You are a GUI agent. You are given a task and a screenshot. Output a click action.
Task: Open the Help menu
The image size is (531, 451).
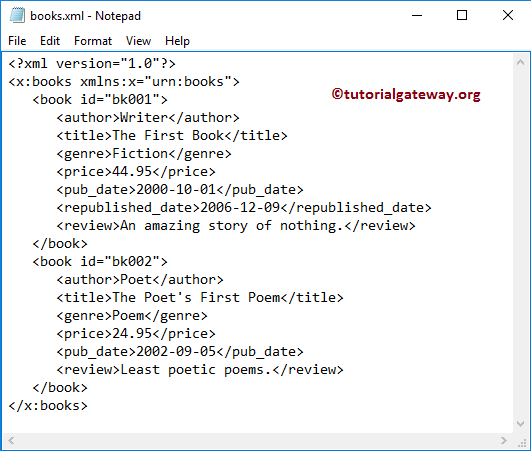click(x=177, y=41)
